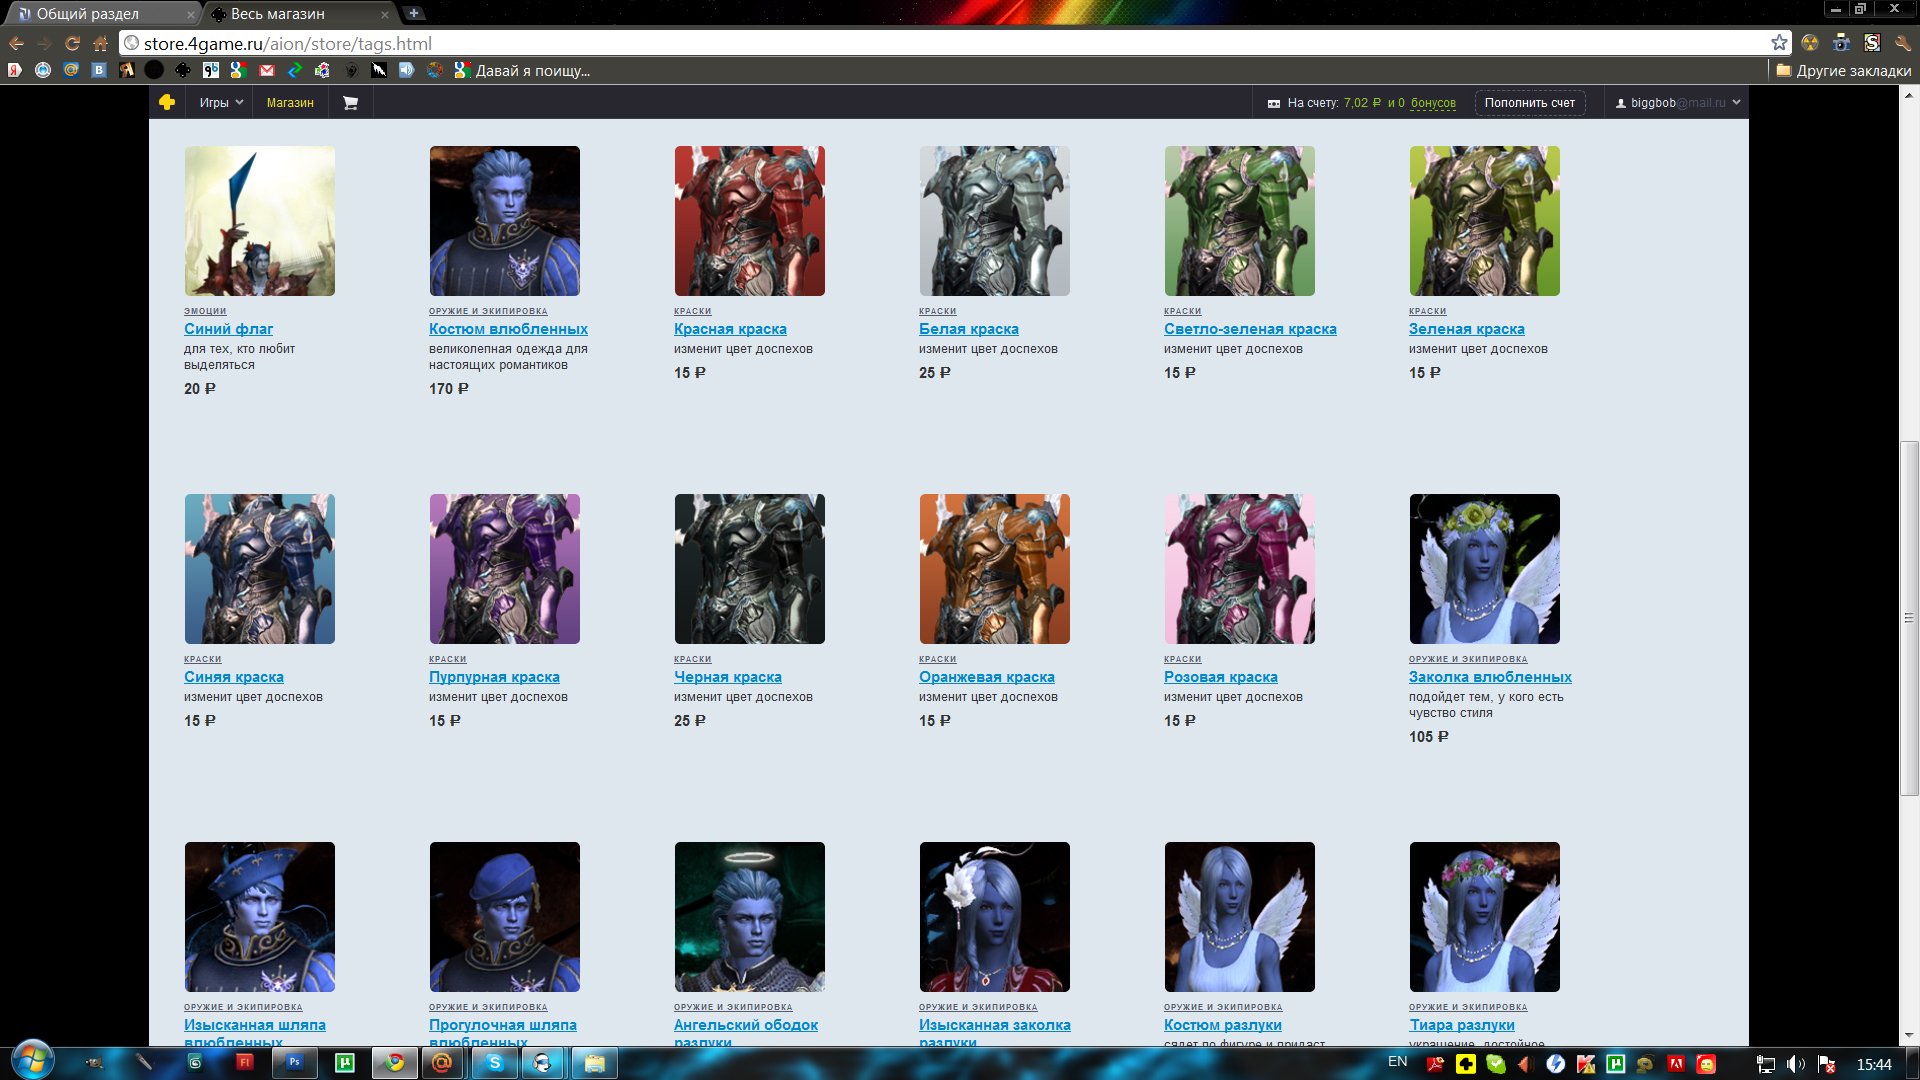Reload the page with refresh icon
This screenshot has height=1080, width=1920.
tap(72, 44)
